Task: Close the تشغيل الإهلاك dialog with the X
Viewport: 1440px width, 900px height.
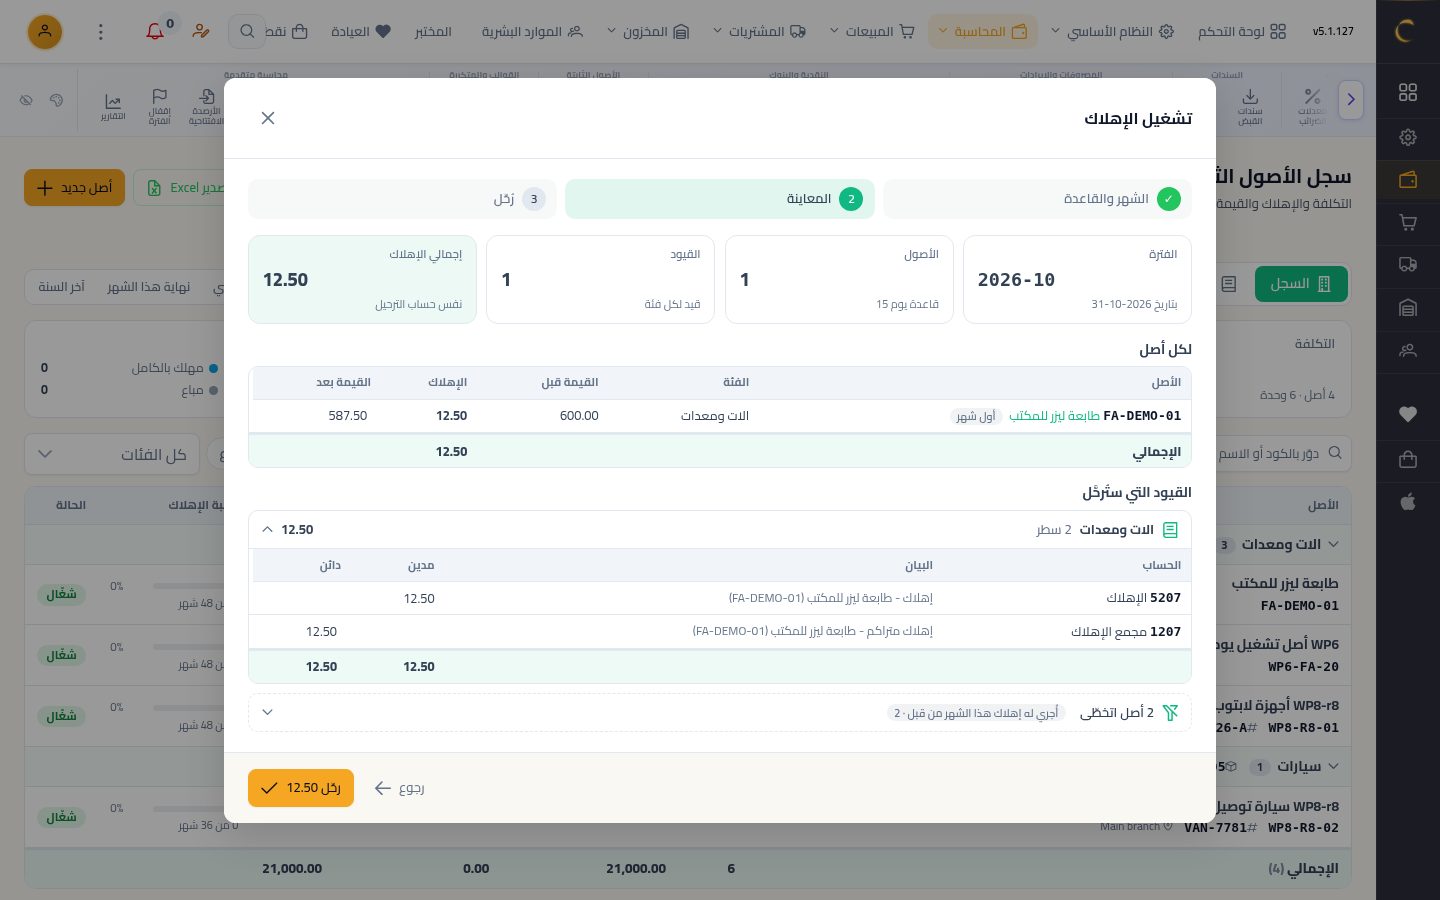Action: coord(268,118)
